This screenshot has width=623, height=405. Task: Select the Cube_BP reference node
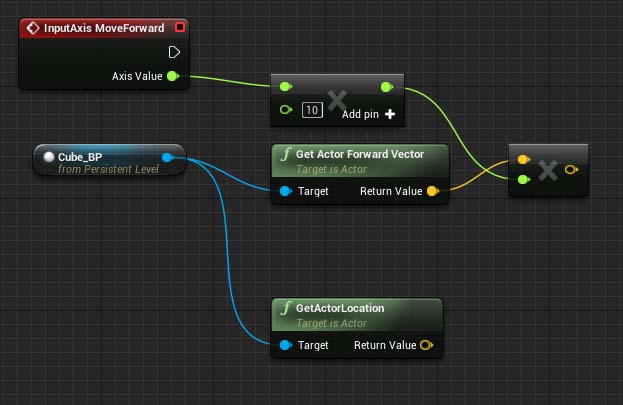pos(109,160)
